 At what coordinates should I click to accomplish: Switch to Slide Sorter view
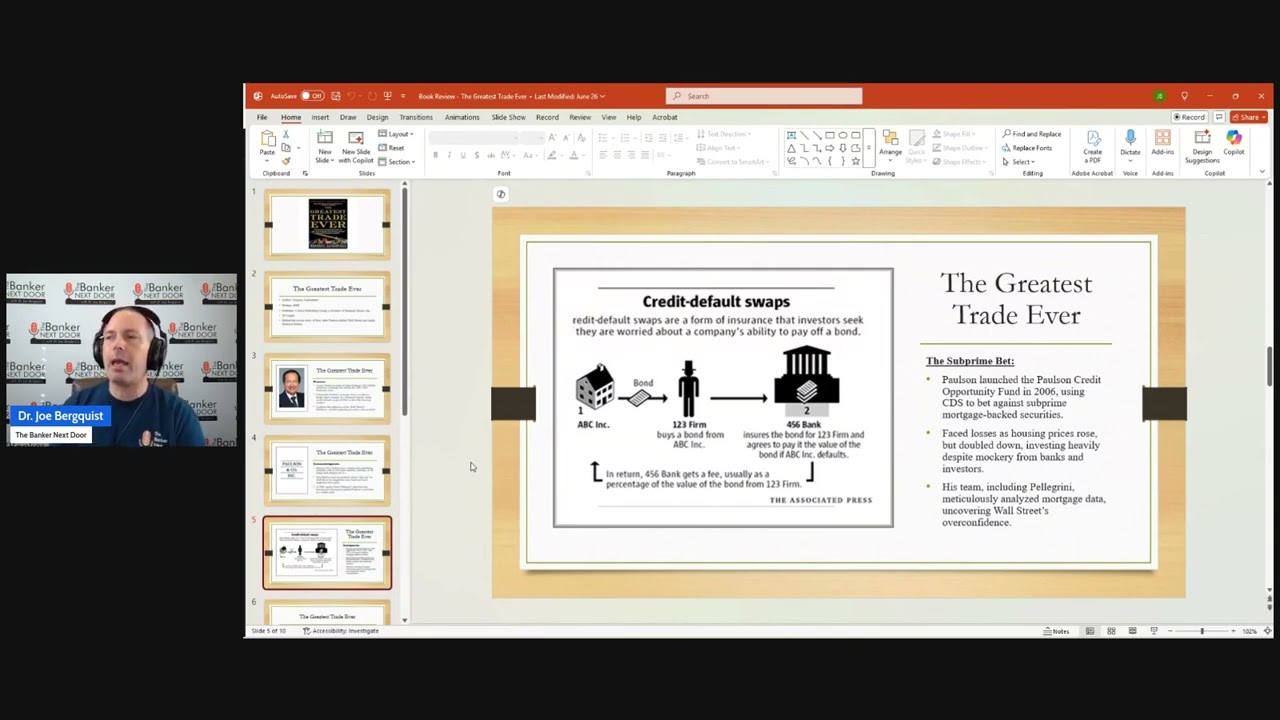pos(1111,631)
